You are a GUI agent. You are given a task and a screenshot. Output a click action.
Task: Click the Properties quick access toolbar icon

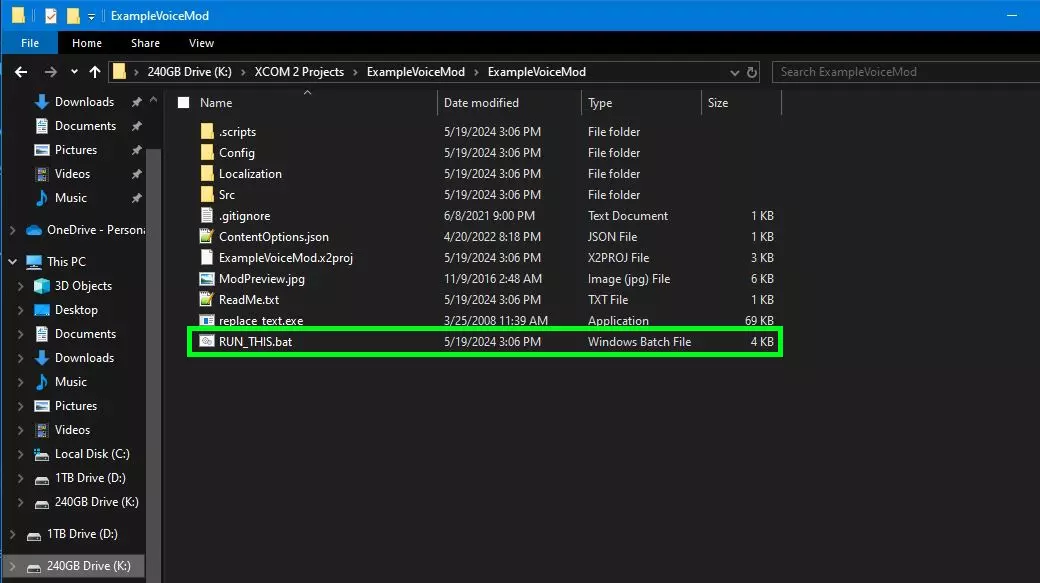(x=50, y=15)
